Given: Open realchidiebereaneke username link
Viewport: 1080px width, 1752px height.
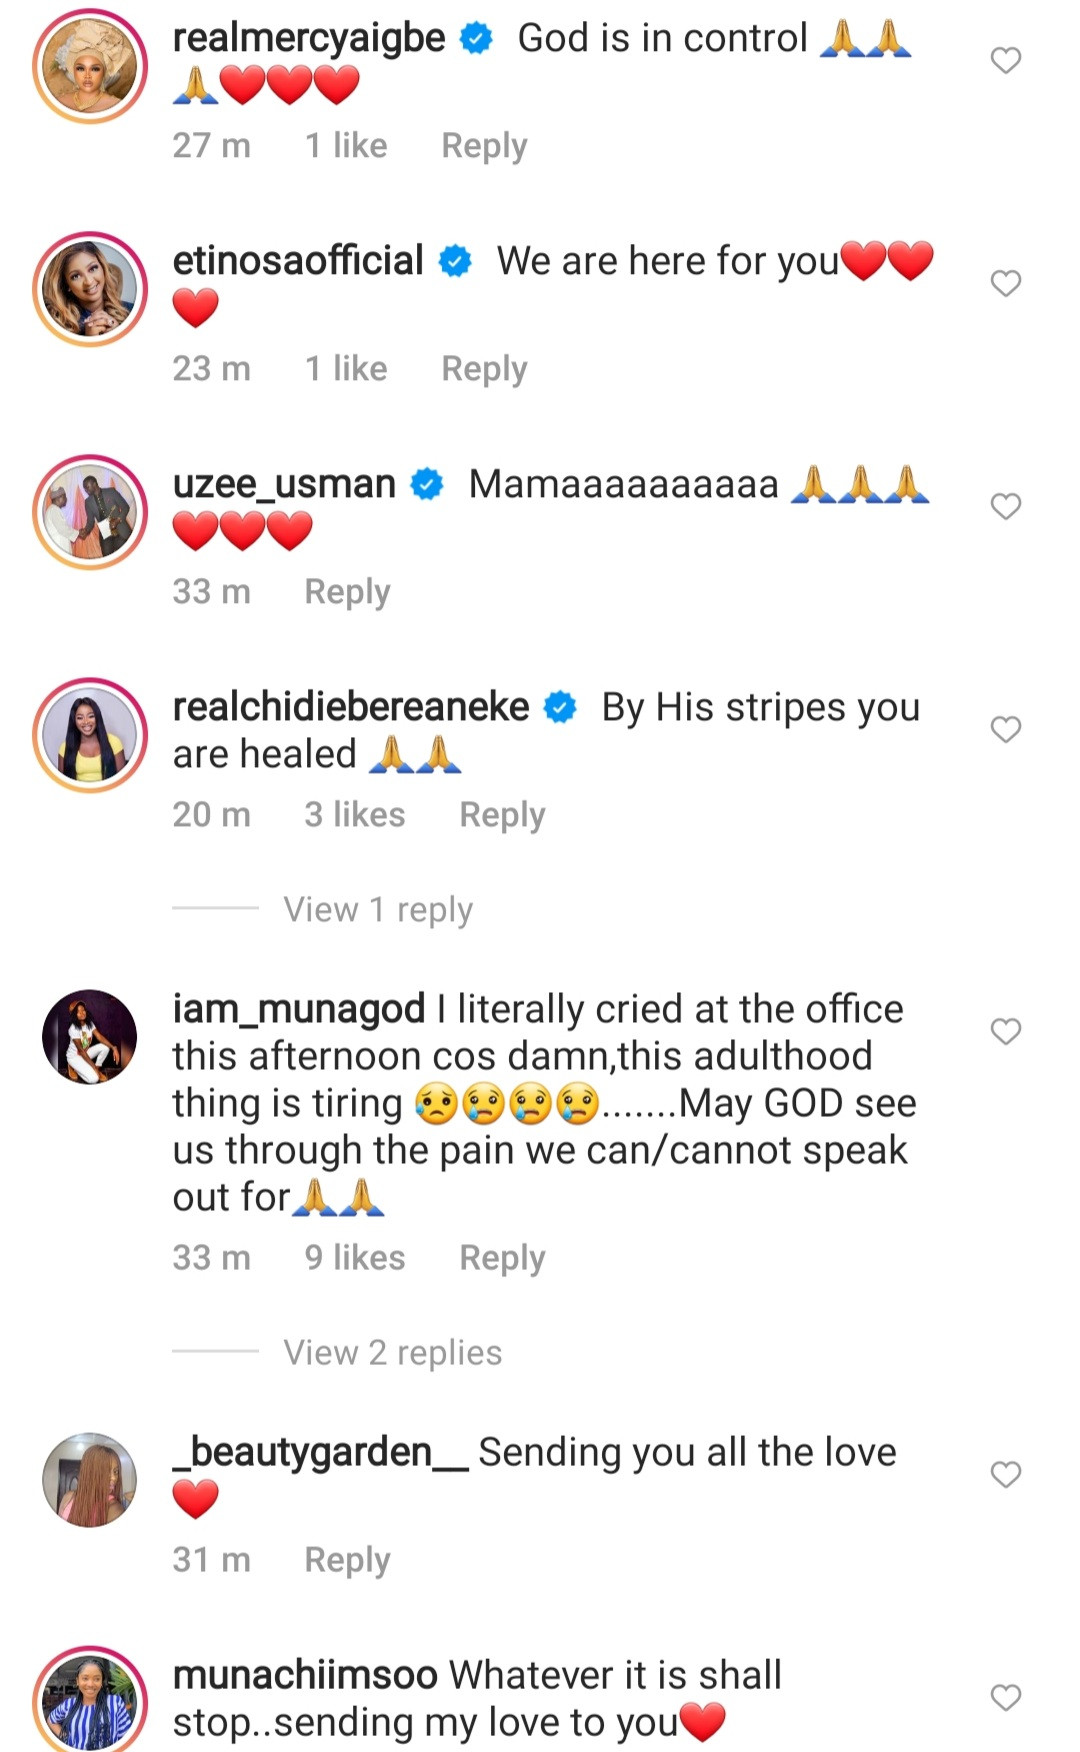Looking at the screenshot, I should pos(351,707).
